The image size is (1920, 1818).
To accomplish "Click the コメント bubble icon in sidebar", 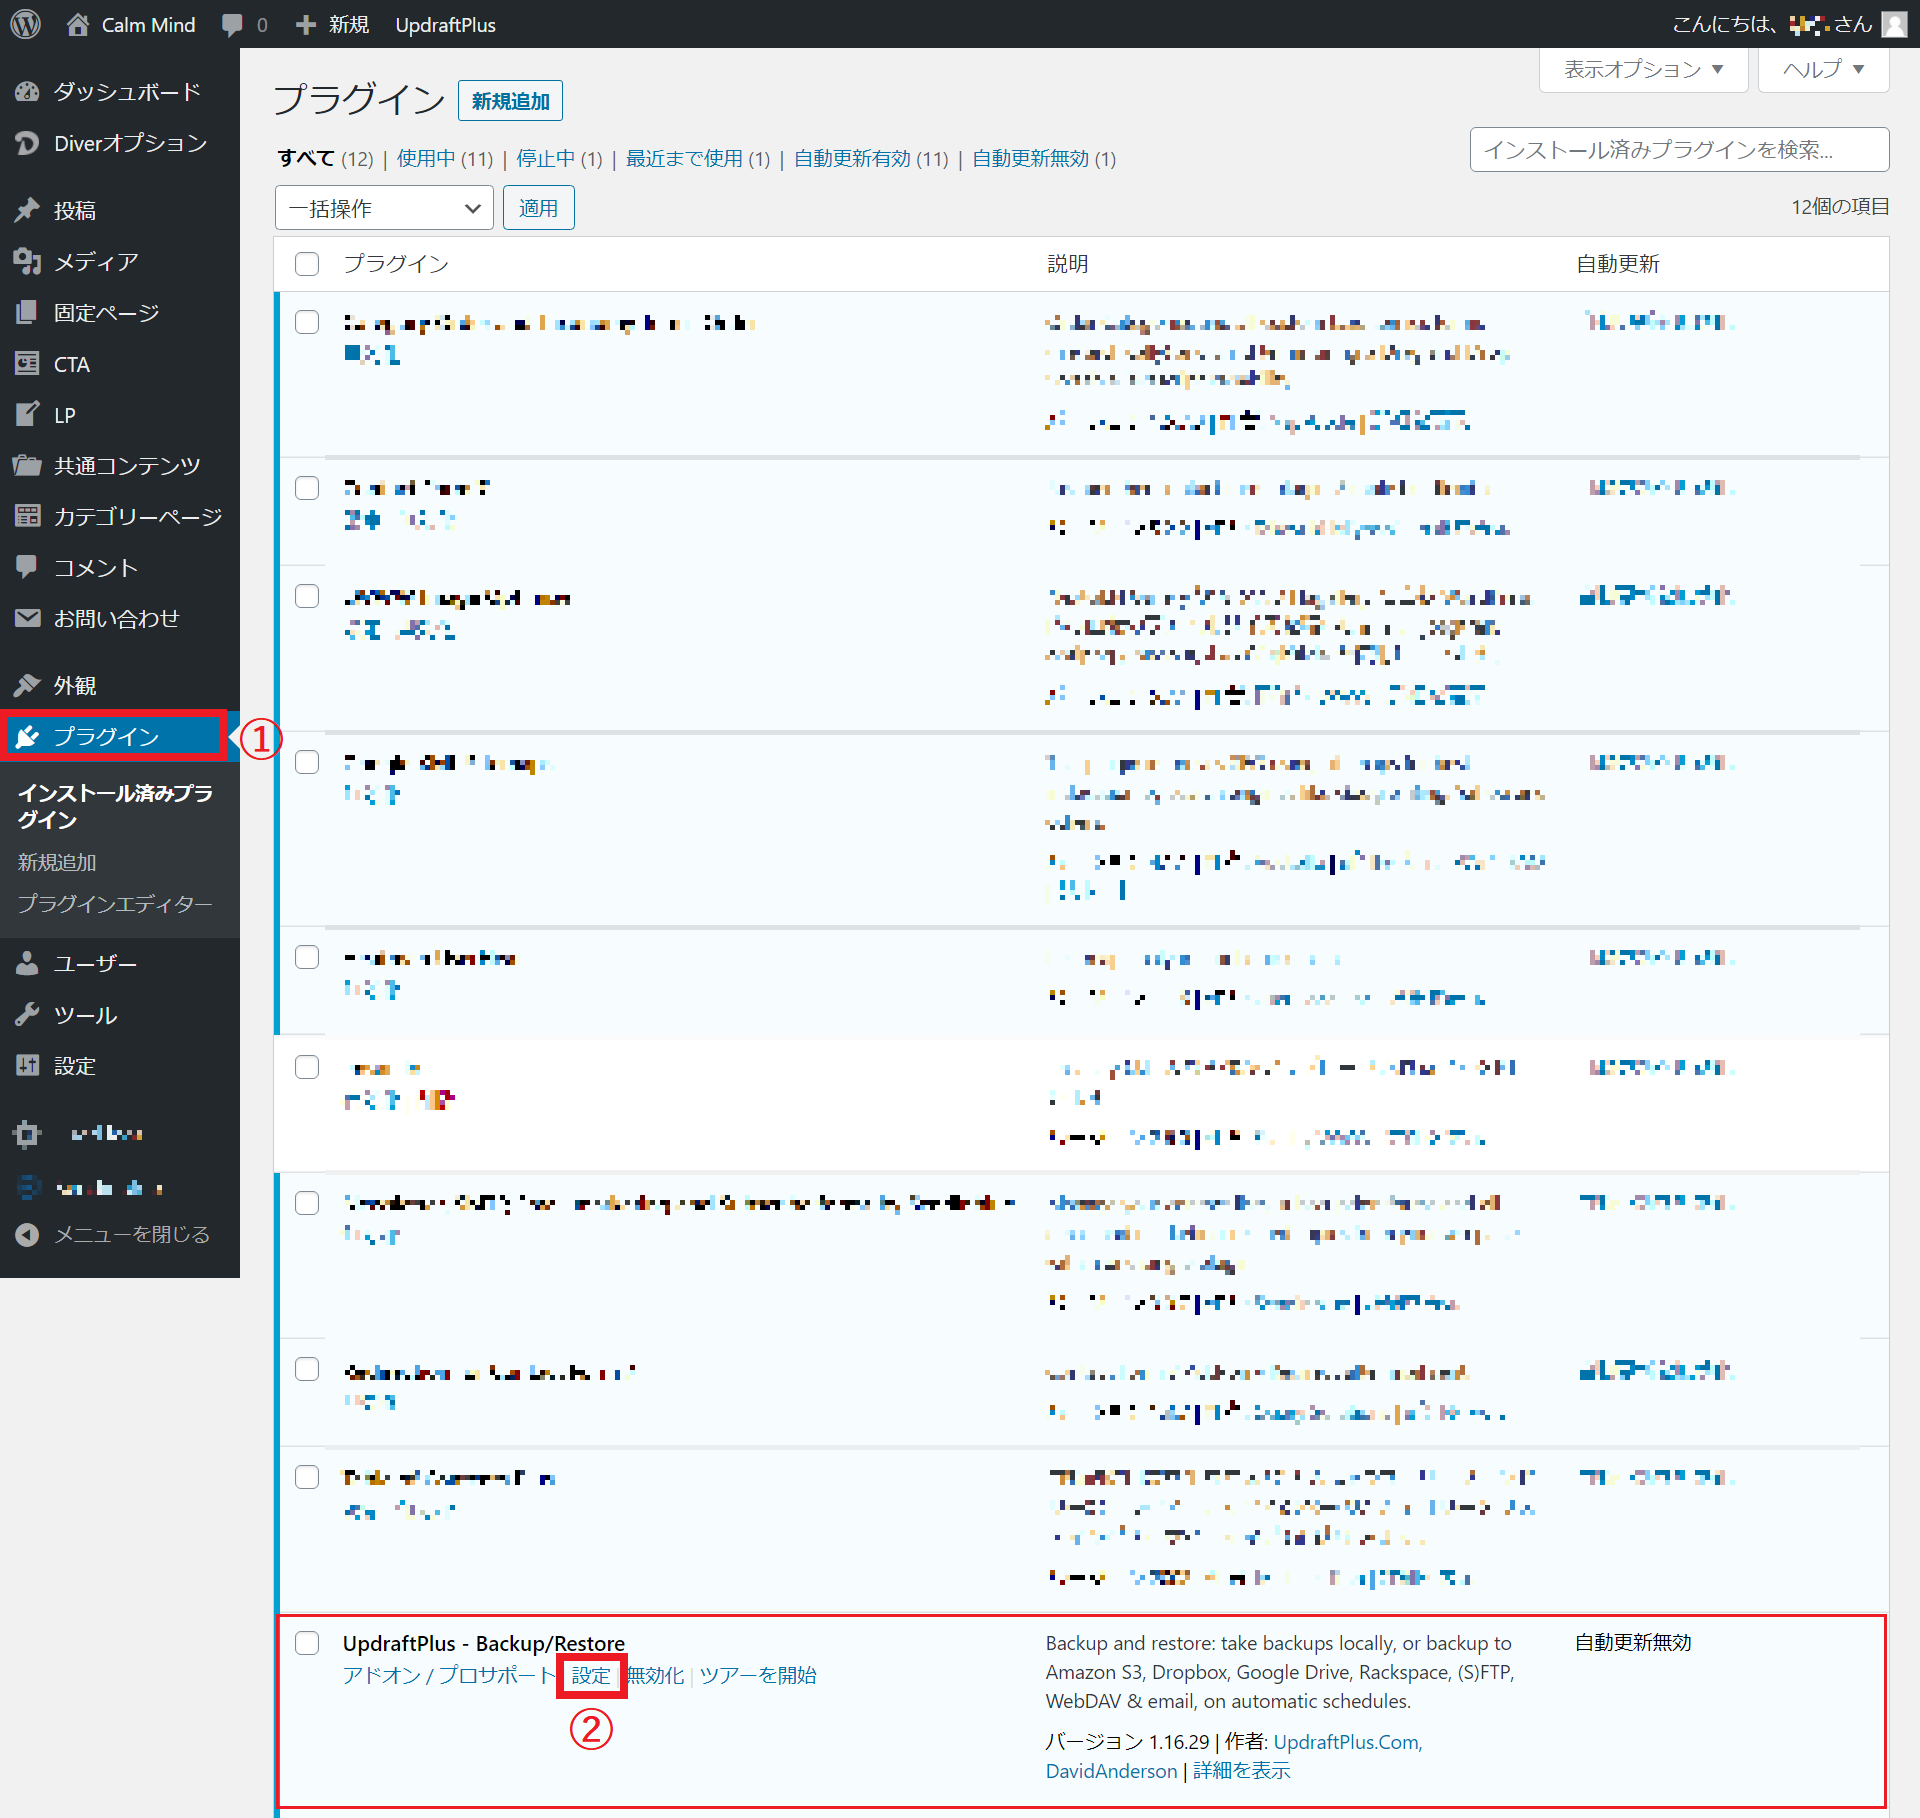I will click(x=27, y=567).
